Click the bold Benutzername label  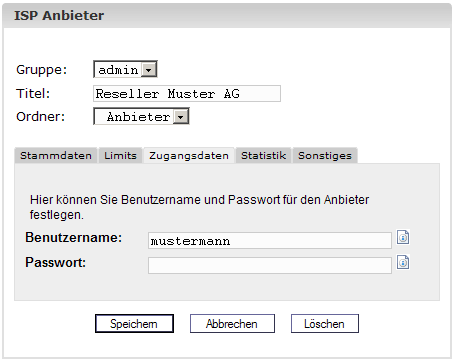tap(74, 238)
